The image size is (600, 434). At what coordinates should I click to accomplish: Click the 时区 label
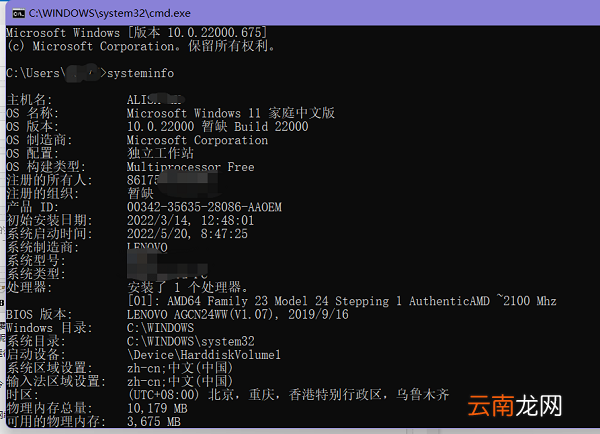coord(22,395)
